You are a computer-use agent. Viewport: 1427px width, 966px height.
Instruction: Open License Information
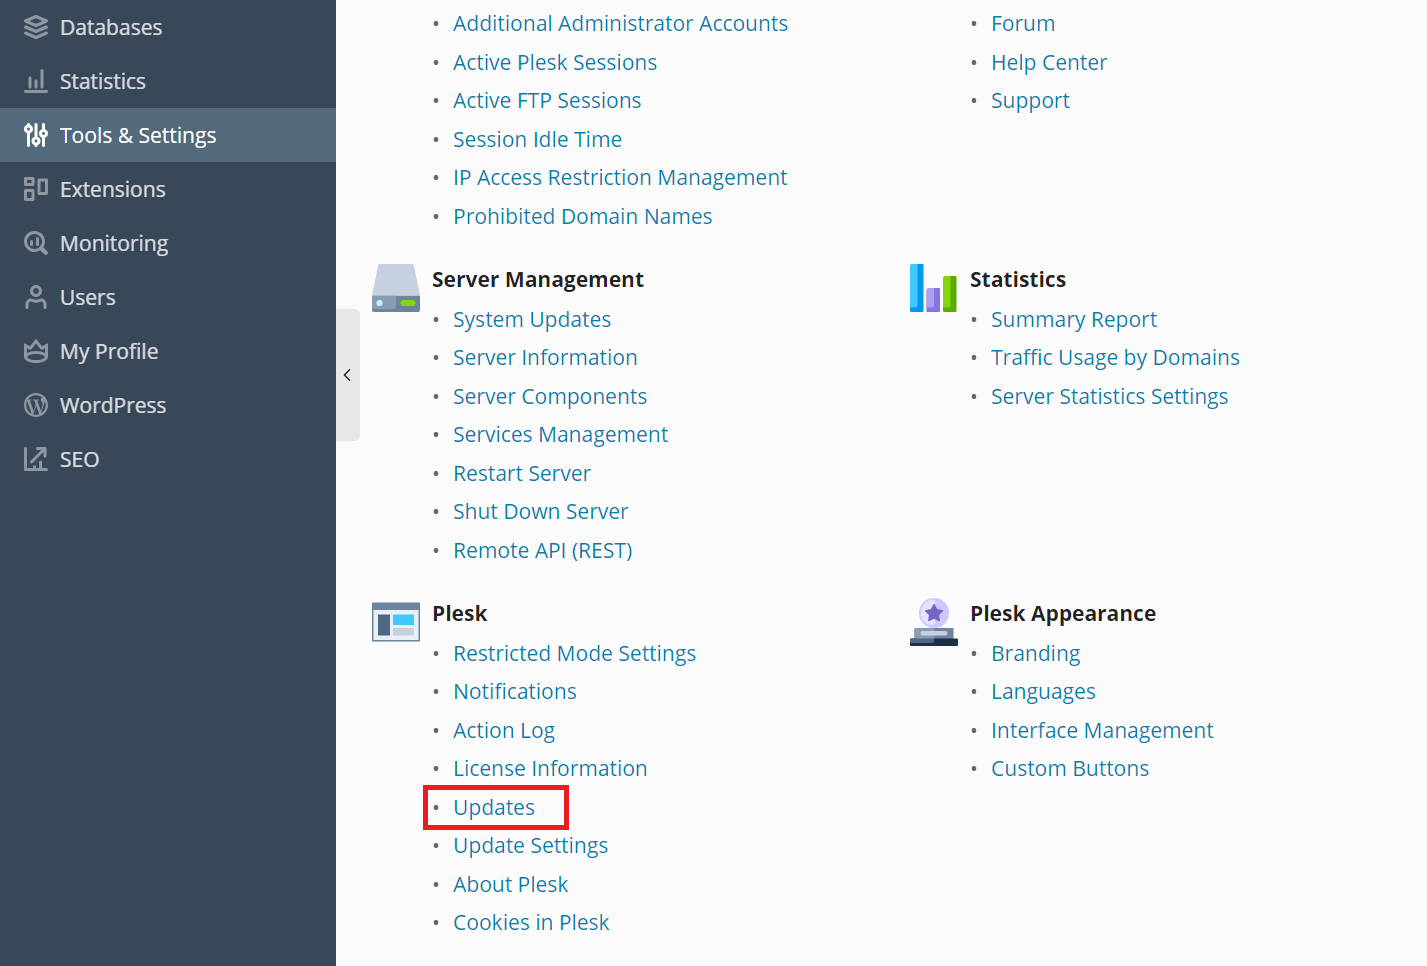click(550, 768)
